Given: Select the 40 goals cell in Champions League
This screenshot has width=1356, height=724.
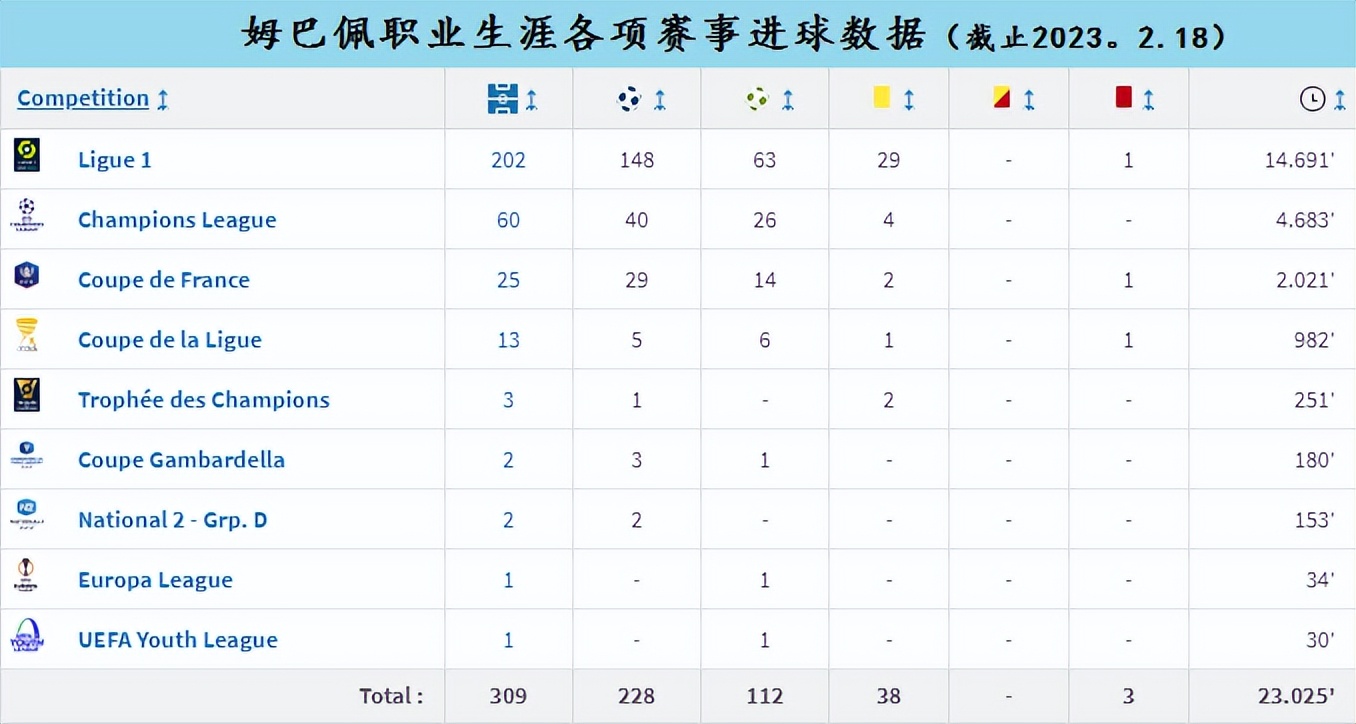Looking at the screenshot, I should click(x=637, y=220).
